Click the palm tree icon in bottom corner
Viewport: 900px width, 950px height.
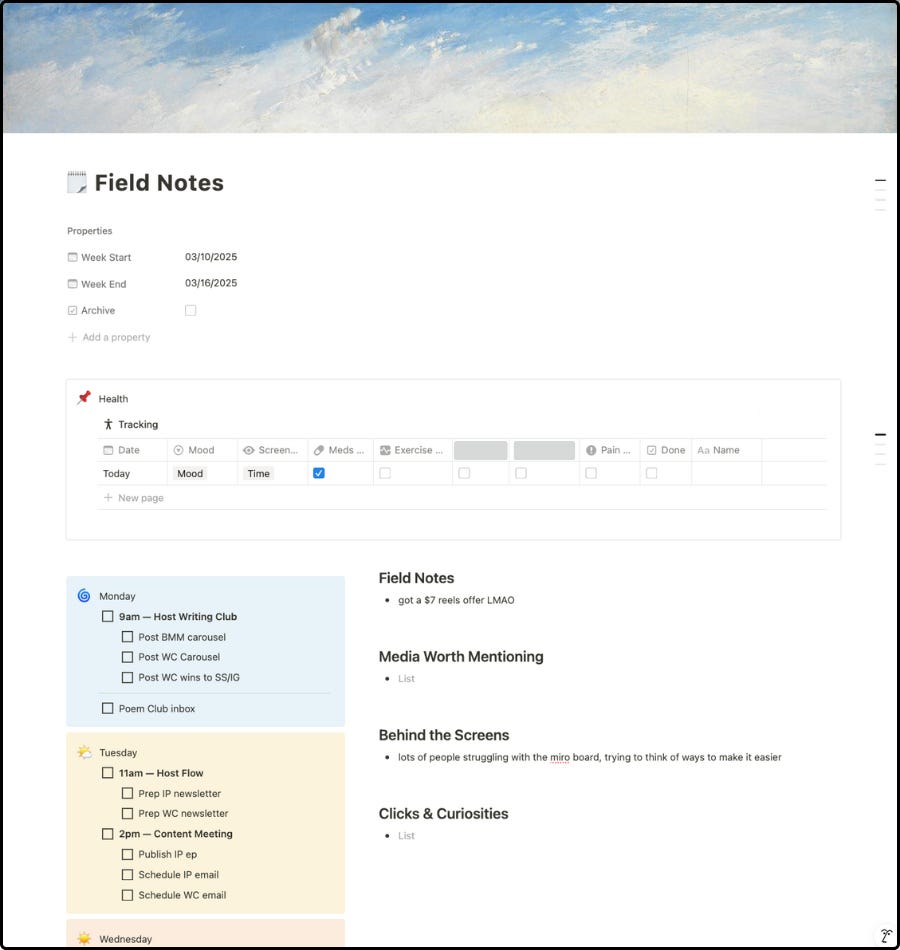pyautogui.click(x=887, y=936)
